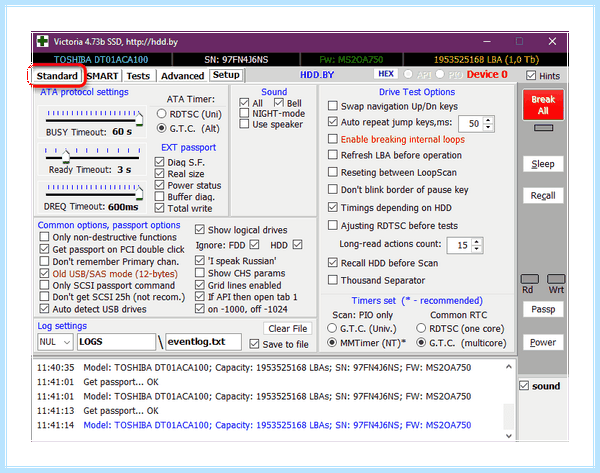Select the PIO radio button
The width and height of the screenshot is (600, 473).
(440, 74)
